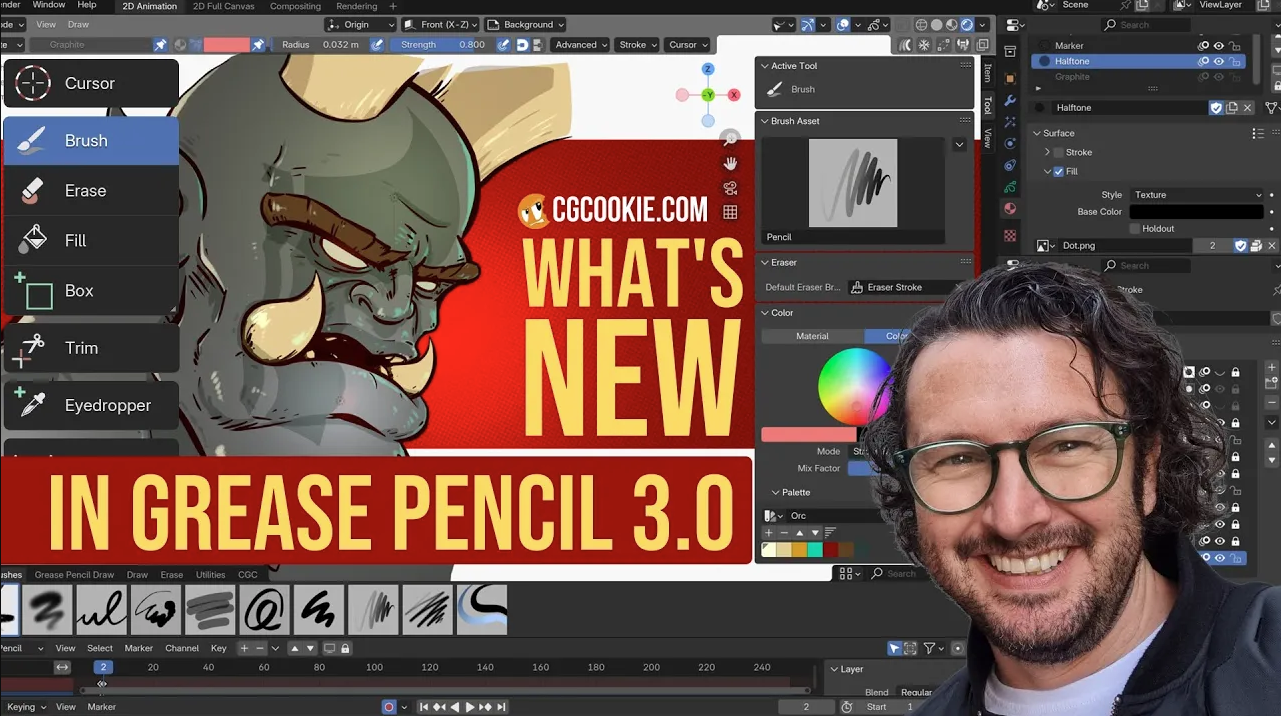The image size is (1281, 716).
Task: Switch to Compositing workspace tab
Action: click(296, 7)
